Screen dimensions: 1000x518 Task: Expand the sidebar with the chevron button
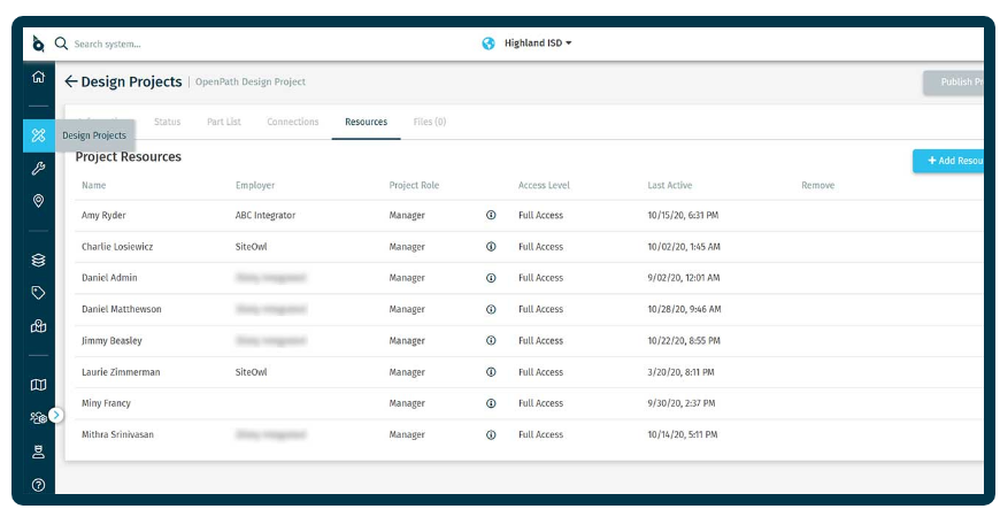[56, 415]
